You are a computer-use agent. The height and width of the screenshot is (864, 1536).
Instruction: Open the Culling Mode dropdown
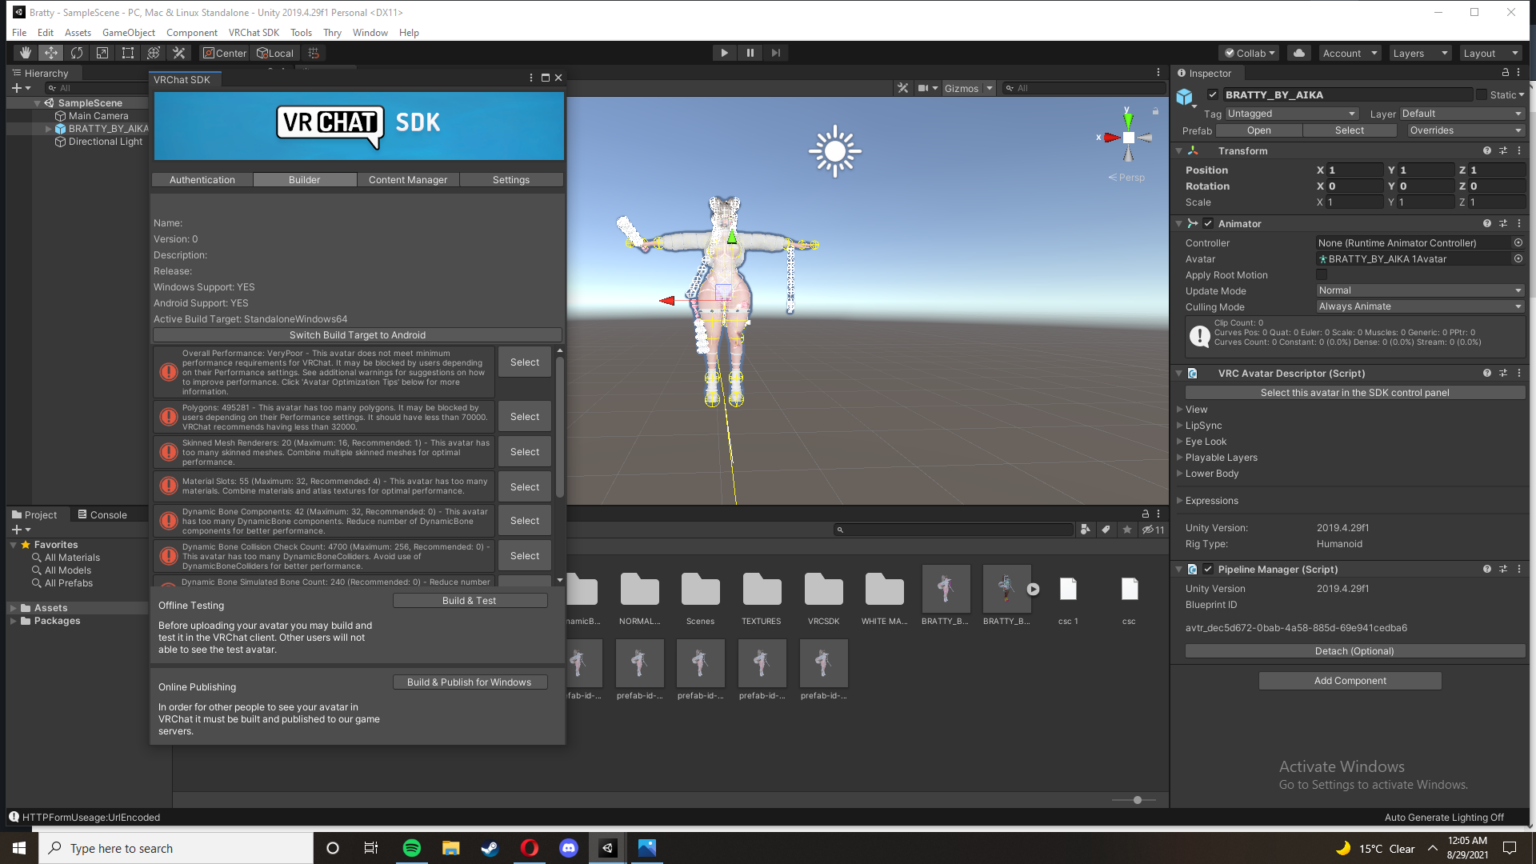(1419, 306)
